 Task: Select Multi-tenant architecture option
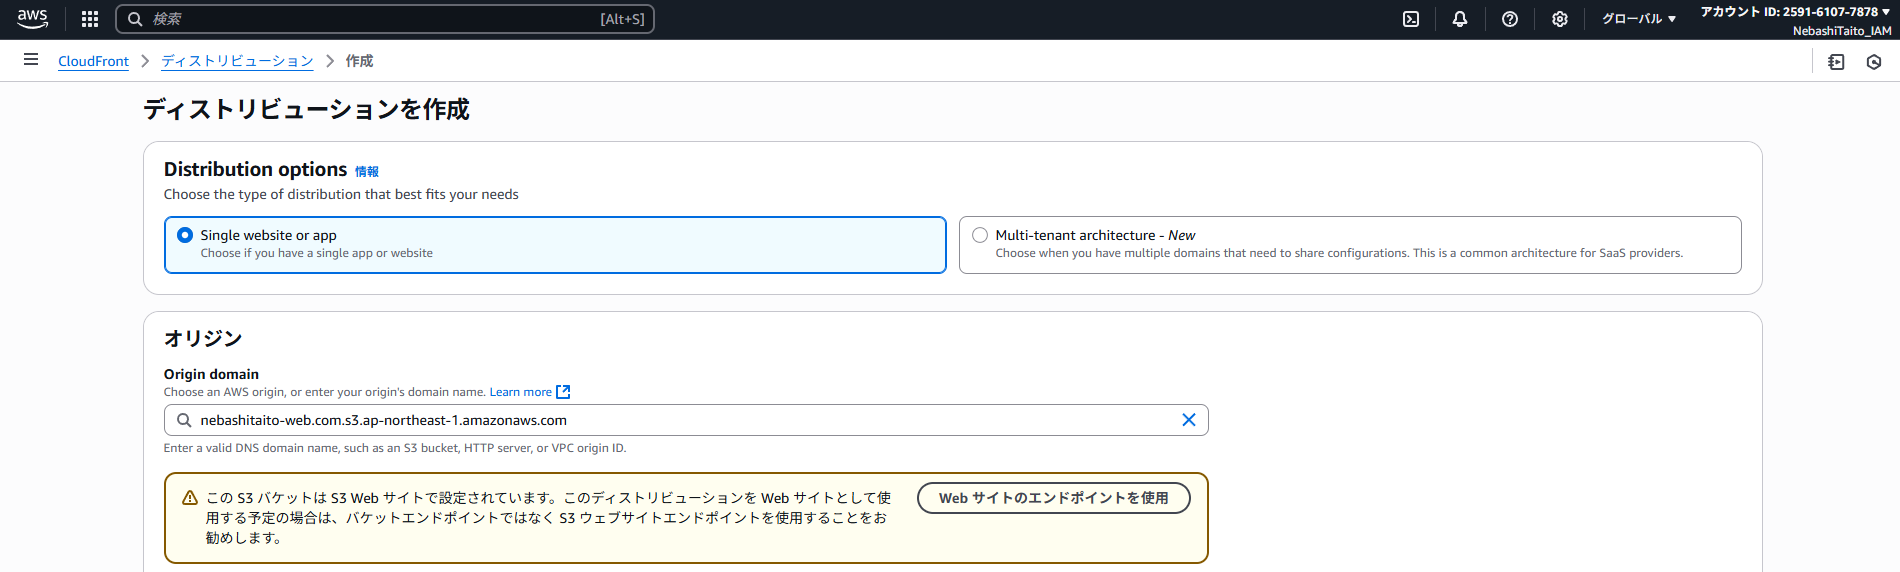click(x=980, y=235)
